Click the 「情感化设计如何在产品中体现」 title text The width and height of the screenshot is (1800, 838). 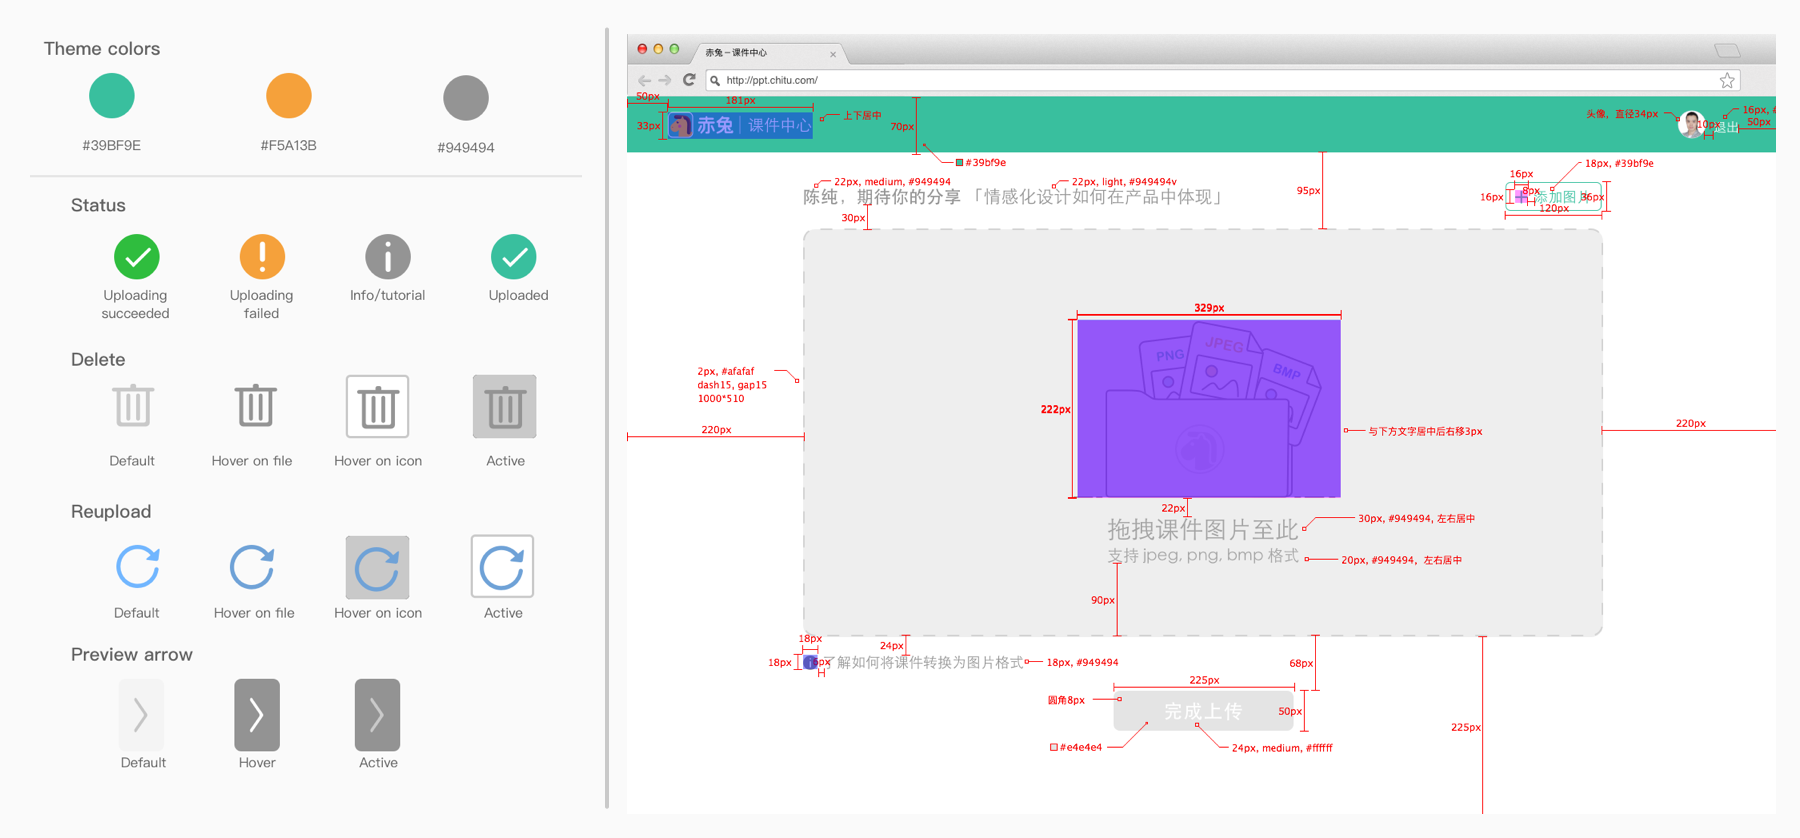[x=1097, y=197]
